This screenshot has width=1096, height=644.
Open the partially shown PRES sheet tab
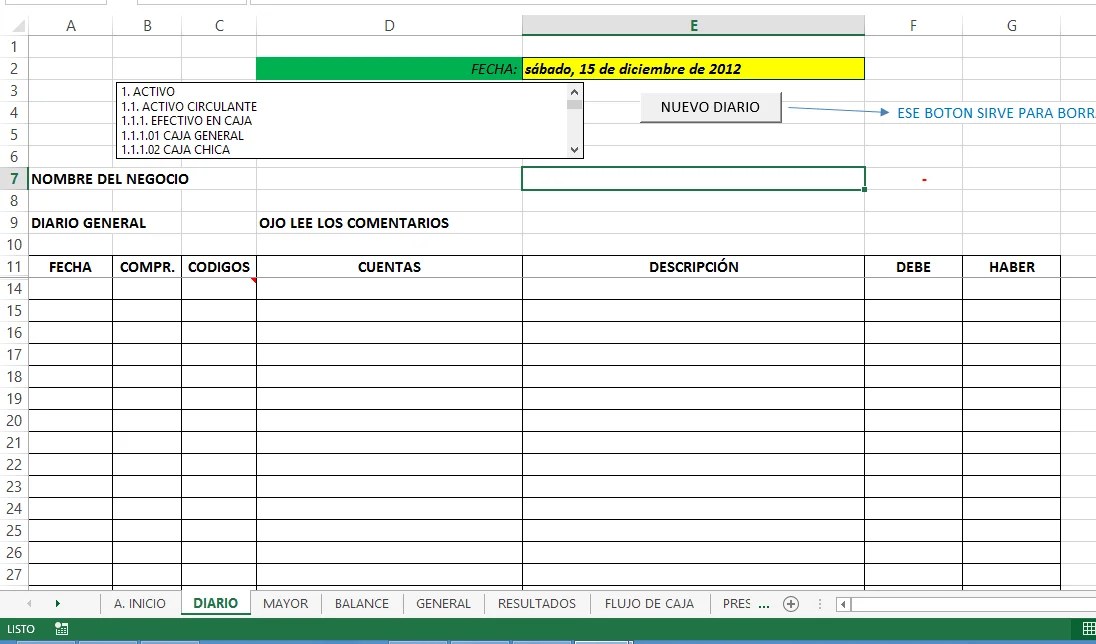(x=737, y=603)
